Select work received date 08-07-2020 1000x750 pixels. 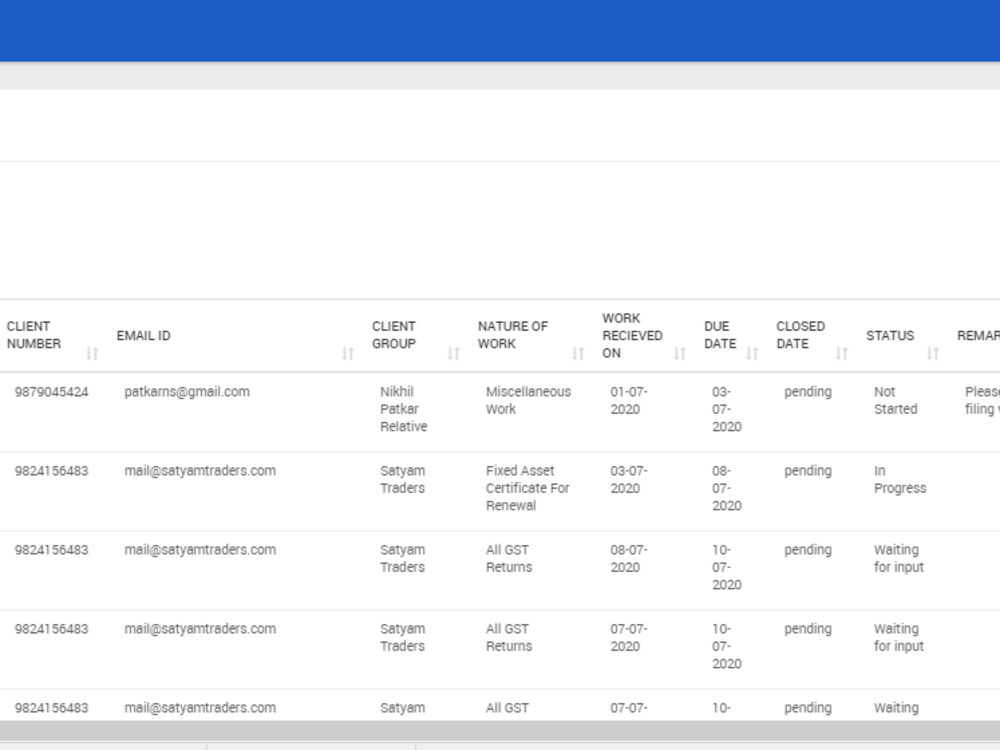coord(629,559)
